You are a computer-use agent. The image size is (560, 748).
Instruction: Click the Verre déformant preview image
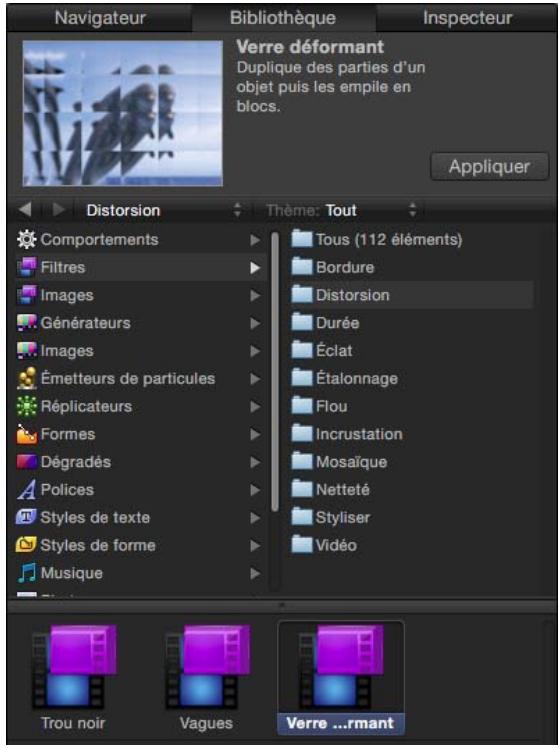[x=123, y=113]
